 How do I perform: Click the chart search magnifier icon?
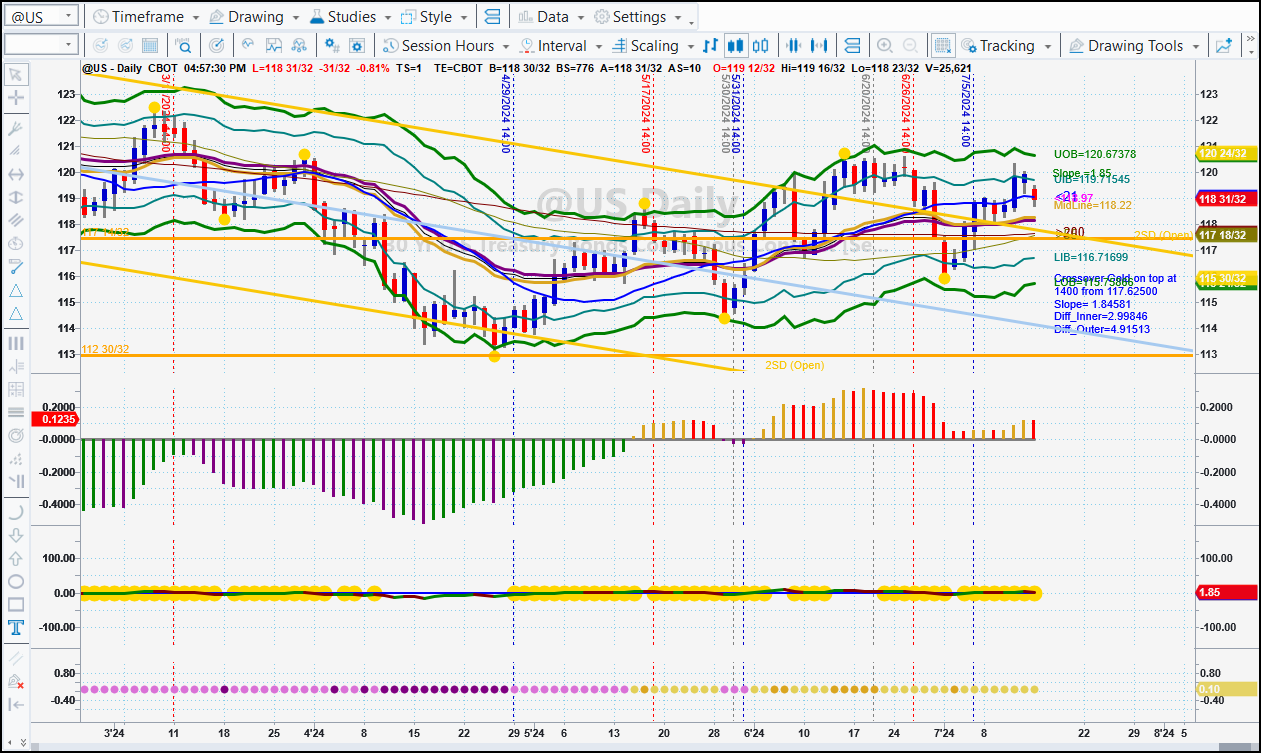tap(184, 45)
